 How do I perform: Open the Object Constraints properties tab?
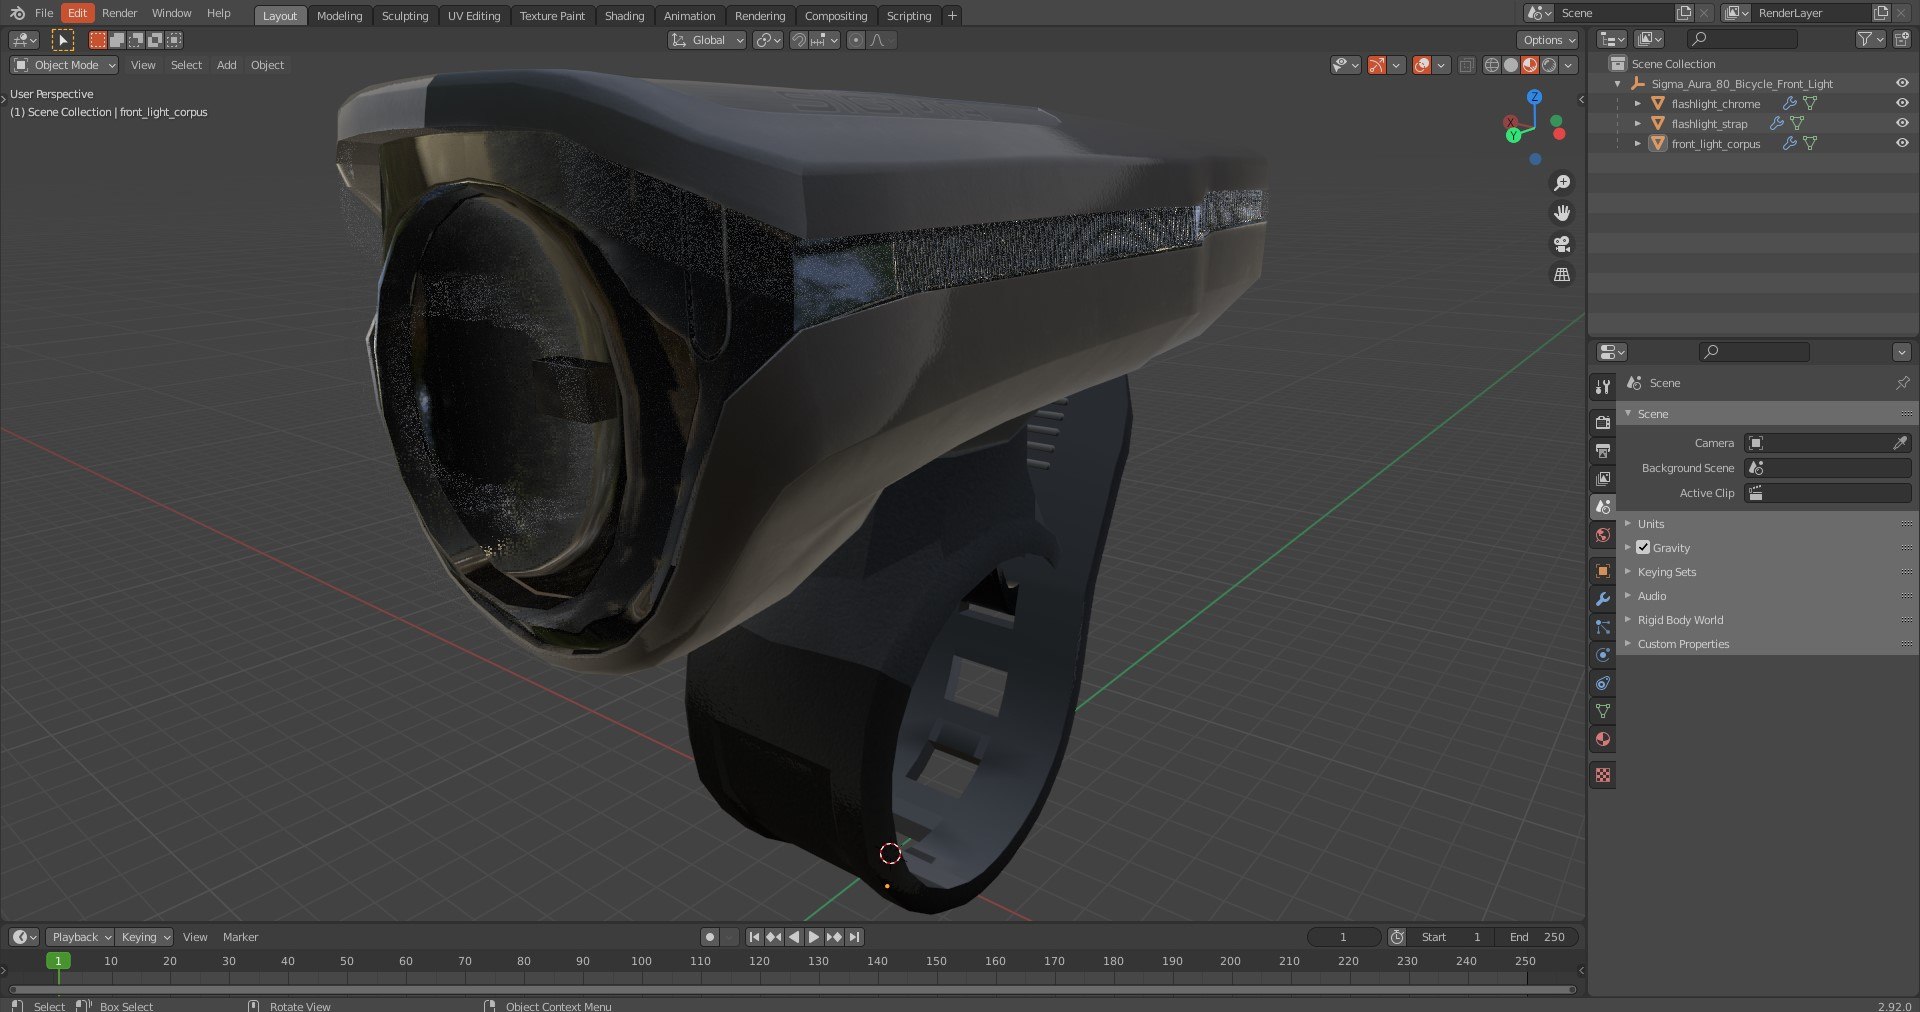click(x=1603, y=683)
